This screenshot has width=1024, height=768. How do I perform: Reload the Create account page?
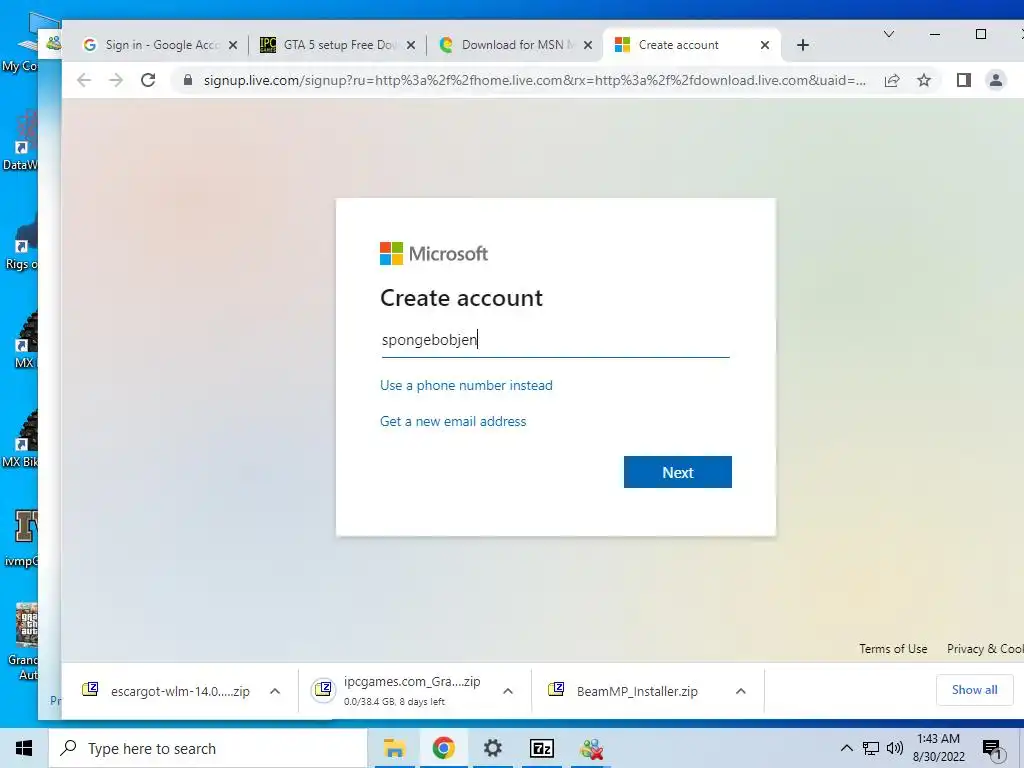tap(148, 80)
